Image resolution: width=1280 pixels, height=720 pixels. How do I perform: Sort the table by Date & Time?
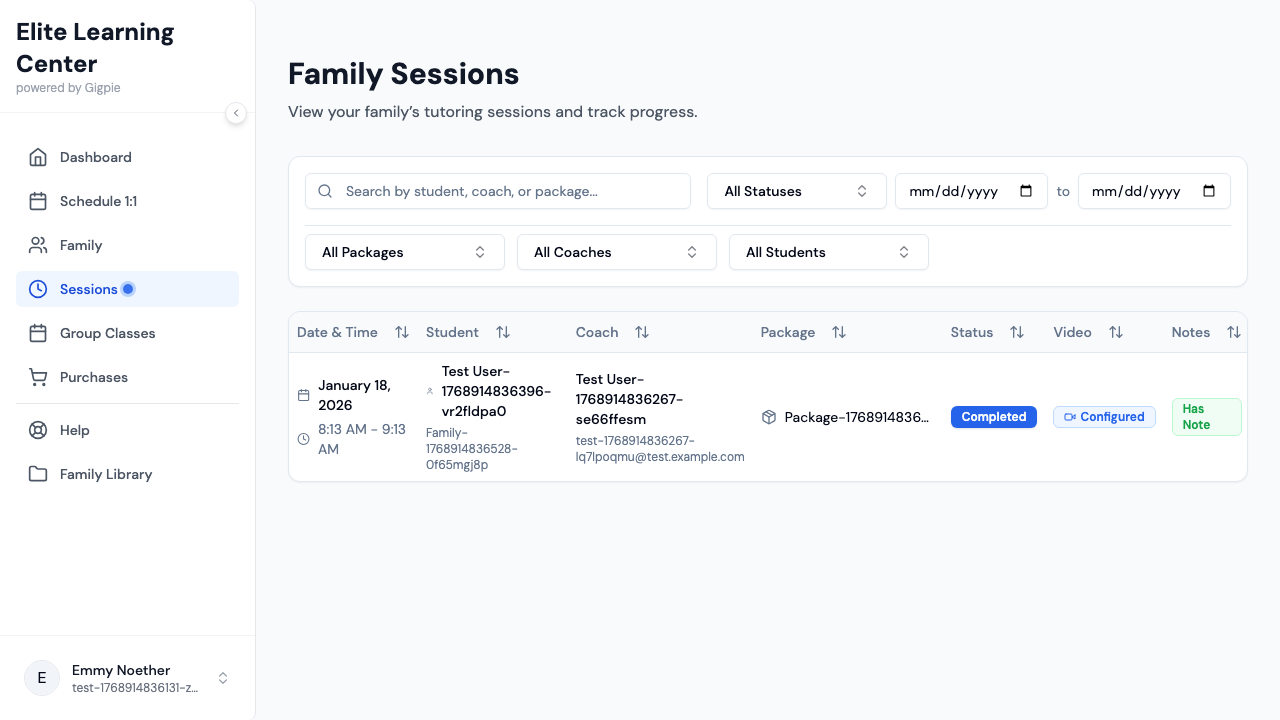402,332
